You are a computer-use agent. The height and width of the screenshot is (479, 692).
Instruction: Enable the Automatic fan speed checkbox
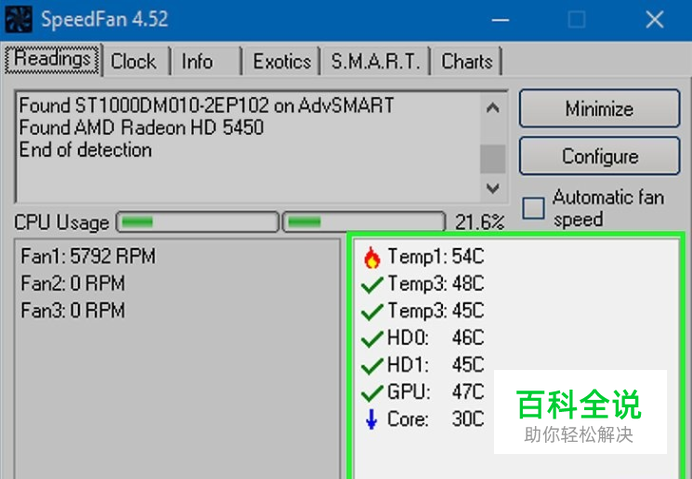point(533,208)
